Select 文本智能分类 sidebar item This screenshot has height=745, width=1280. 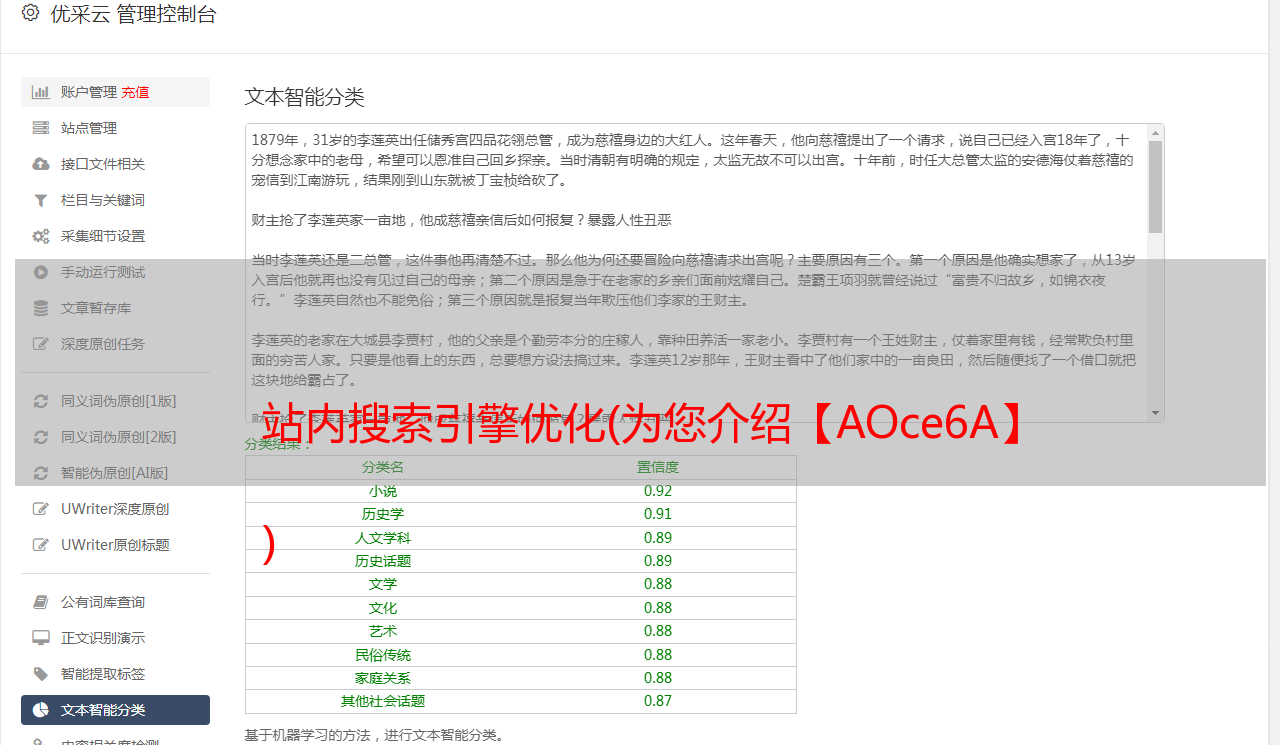click(115, 710)
